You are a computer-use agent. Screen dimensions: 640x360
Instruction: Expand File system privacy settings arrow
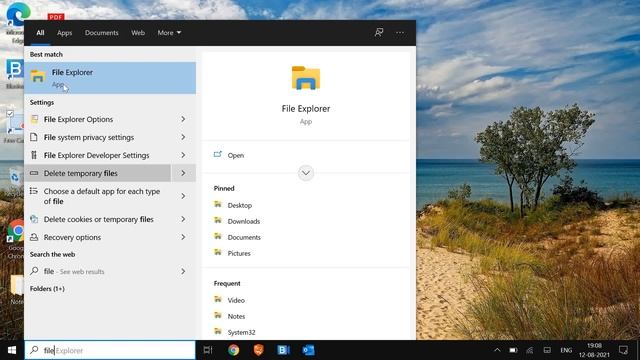click(x=183, y=137)
